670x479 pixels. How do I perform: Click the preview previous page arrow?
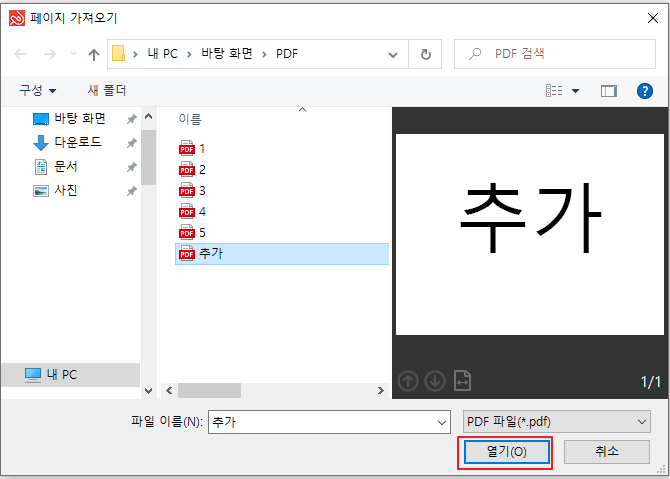(x=408, y=380)
